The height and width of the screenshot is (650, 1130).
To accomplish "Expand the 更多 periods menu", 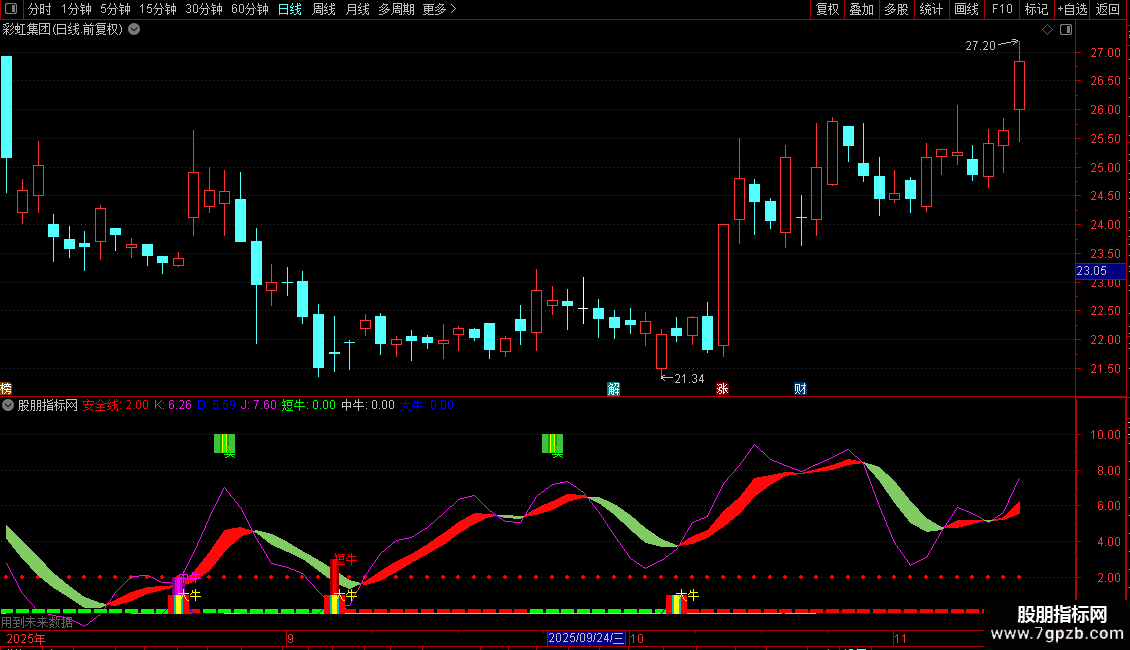I will (439, 9).
